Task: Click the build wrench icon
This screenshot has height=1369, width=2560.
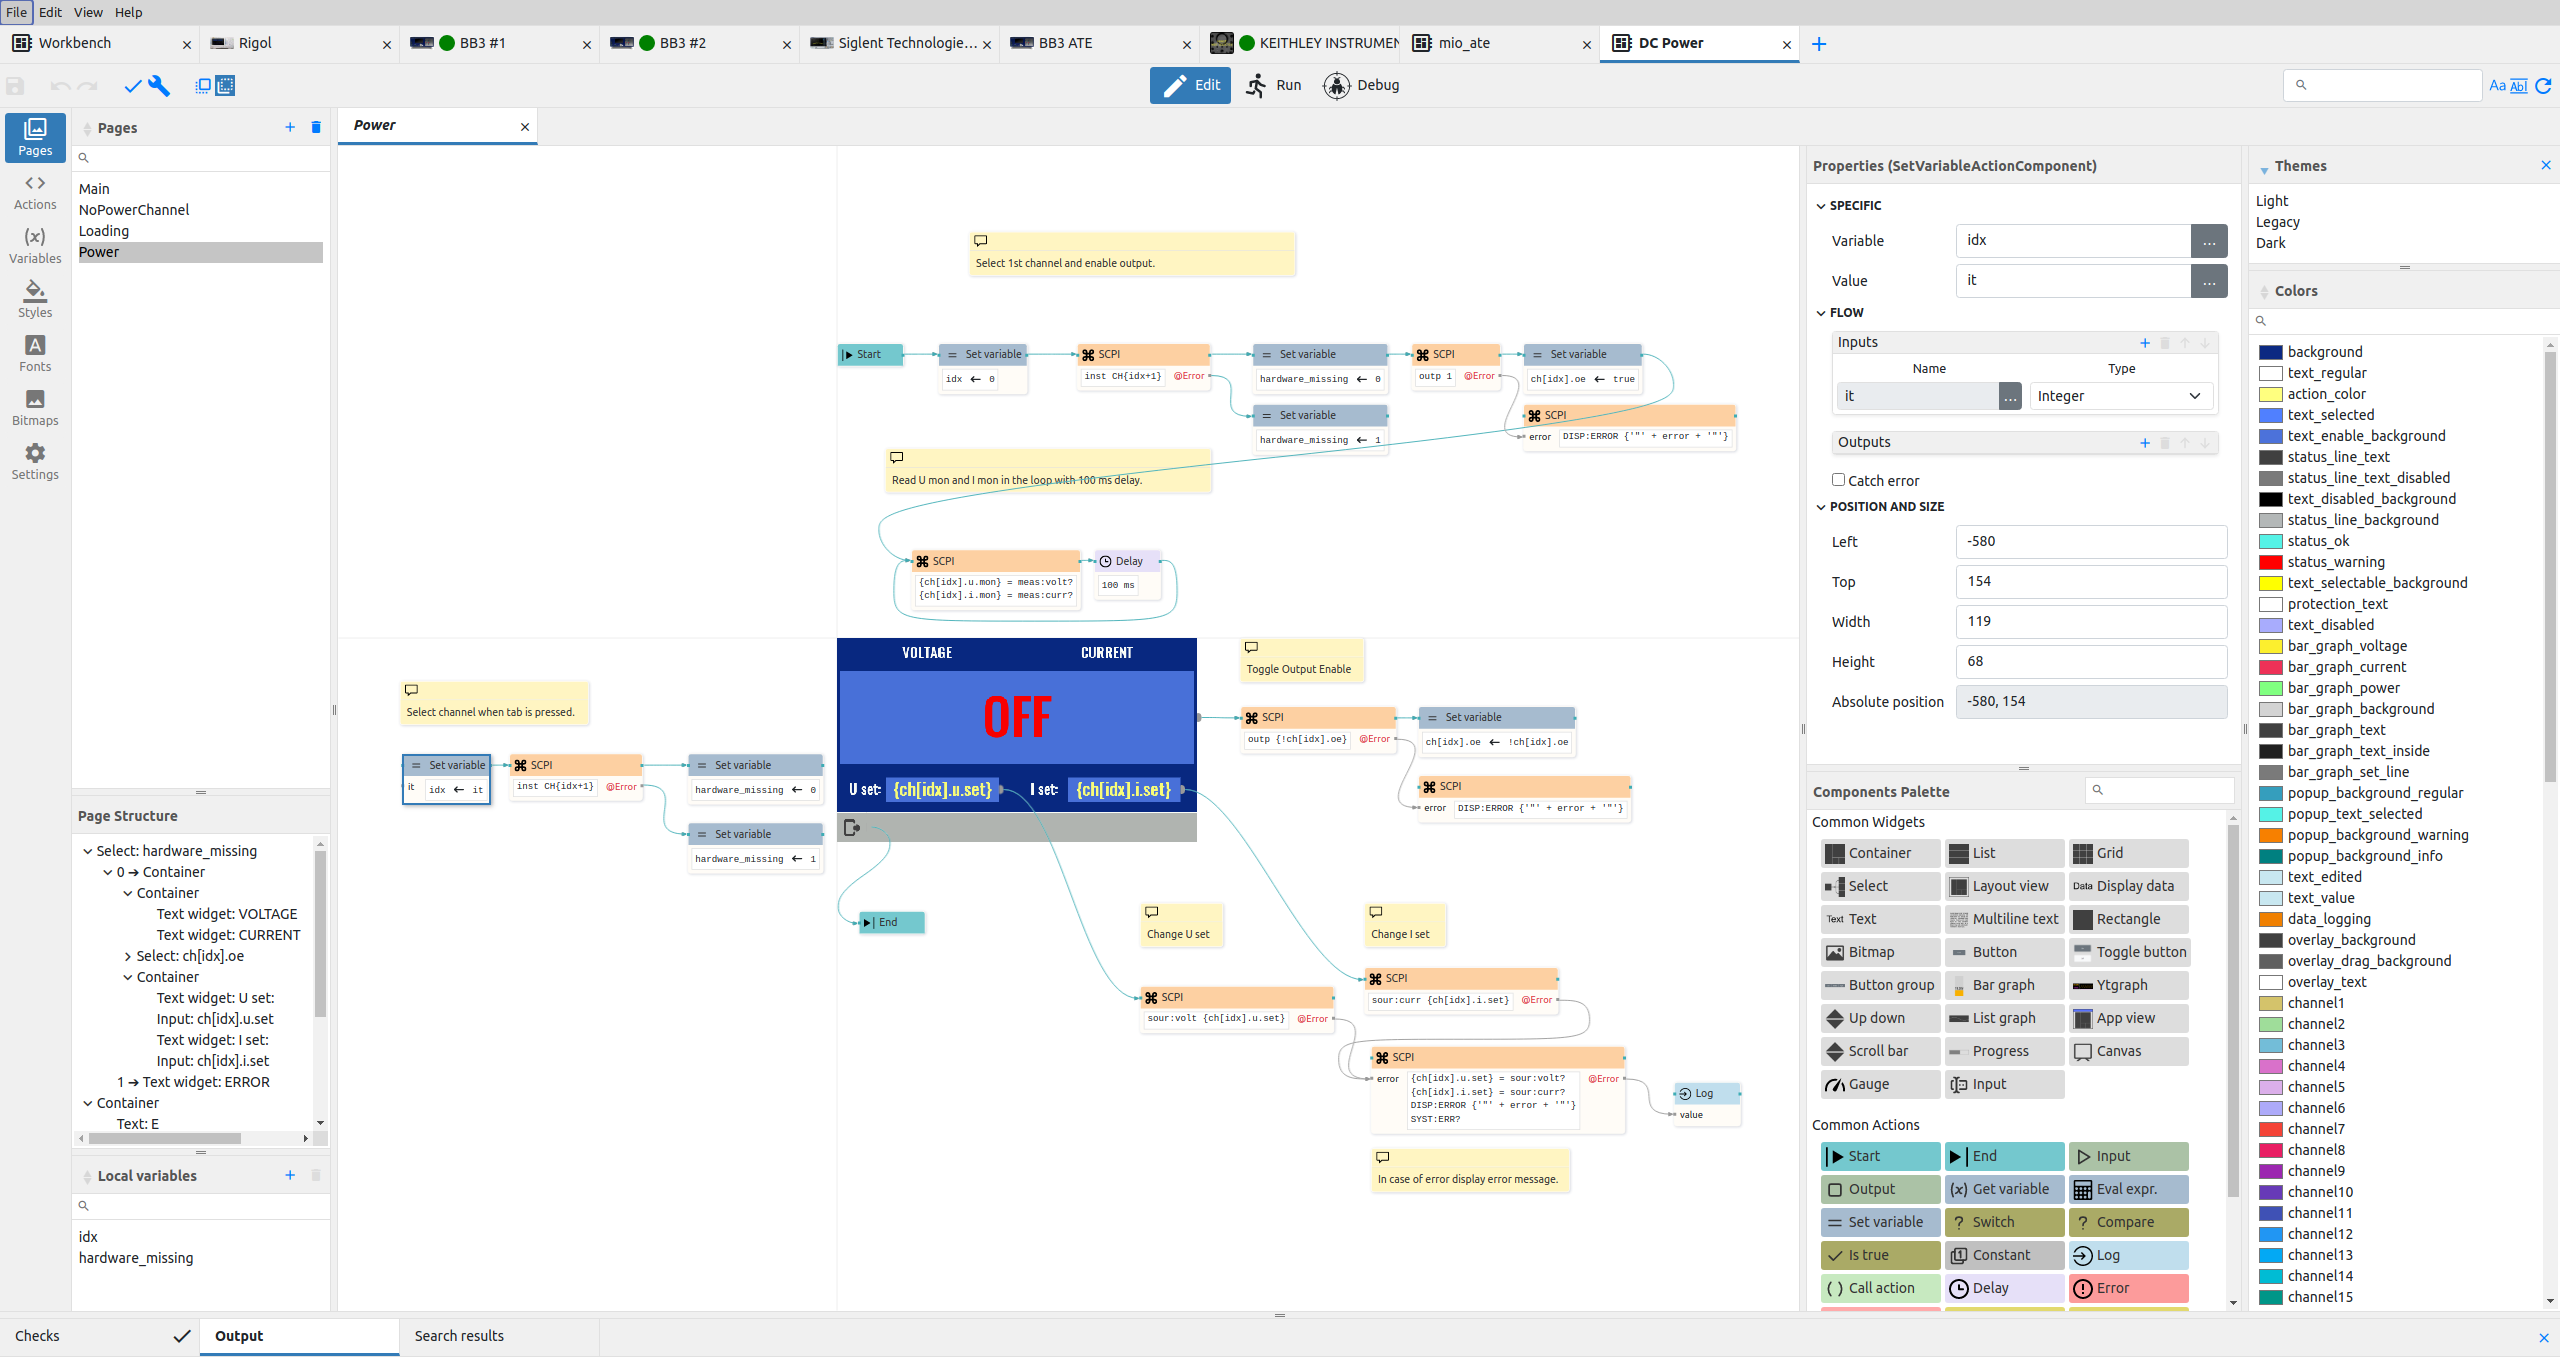Action: coord(159,86)
